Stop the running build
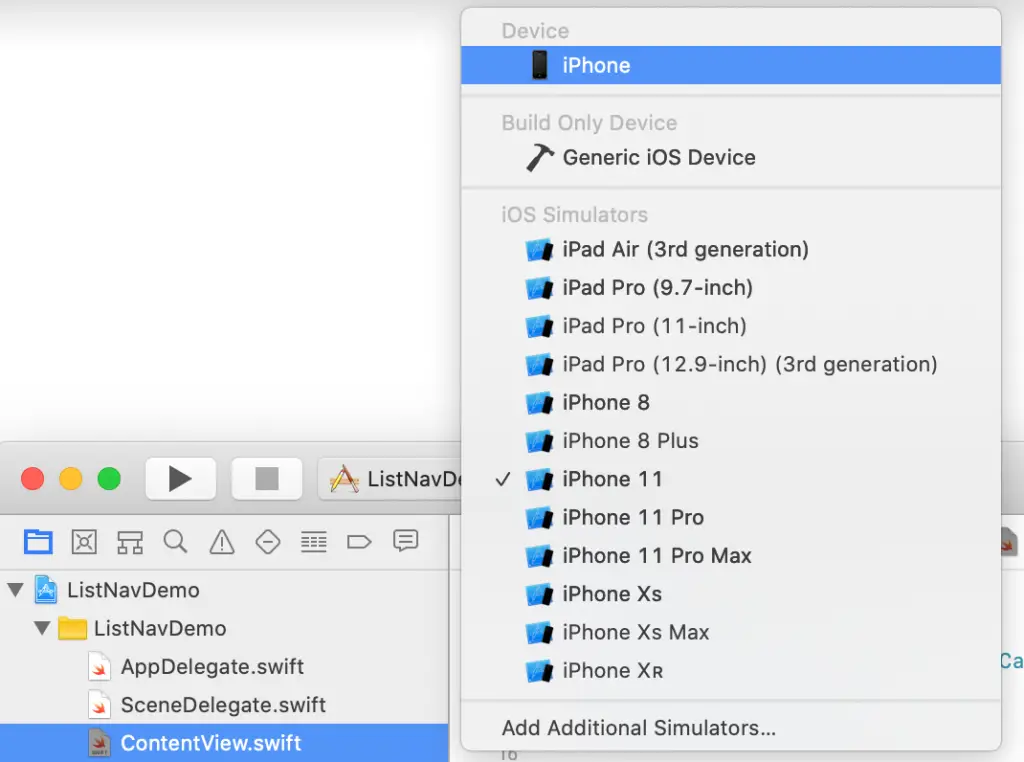1024x762 pixels. coord(266,479)
